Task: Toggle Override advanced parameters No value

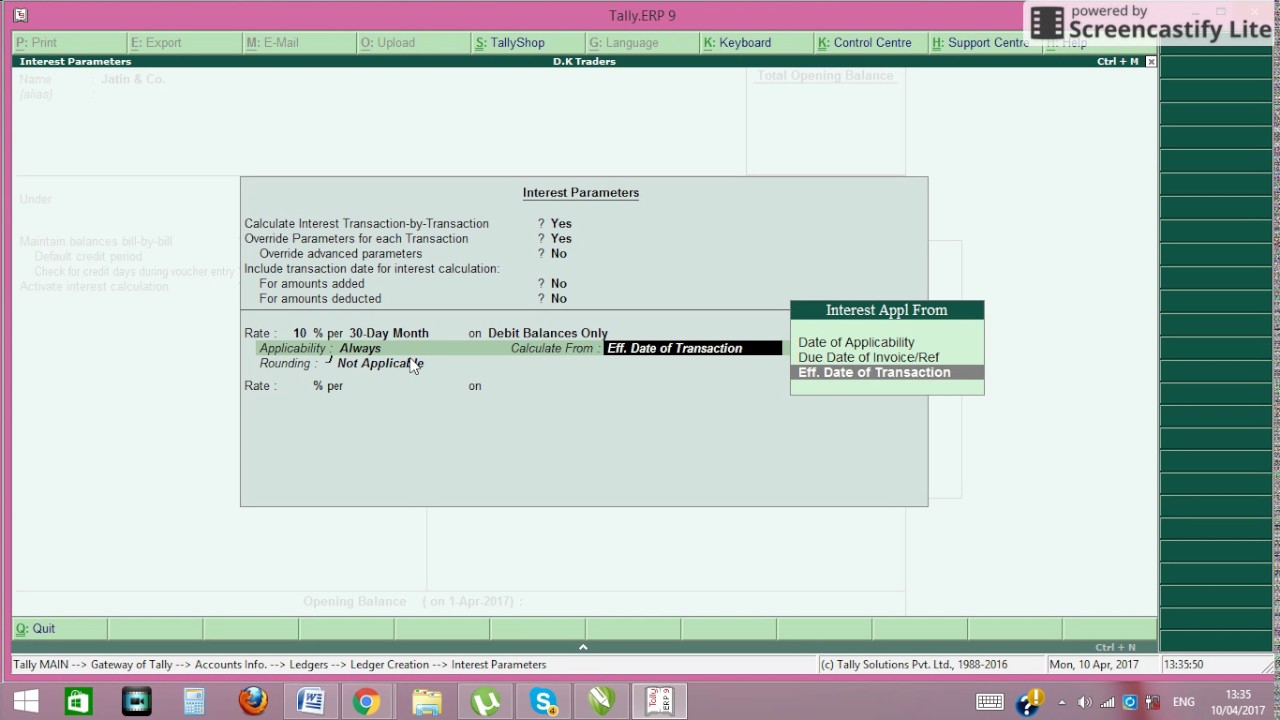Action: [x=558, y=254]
